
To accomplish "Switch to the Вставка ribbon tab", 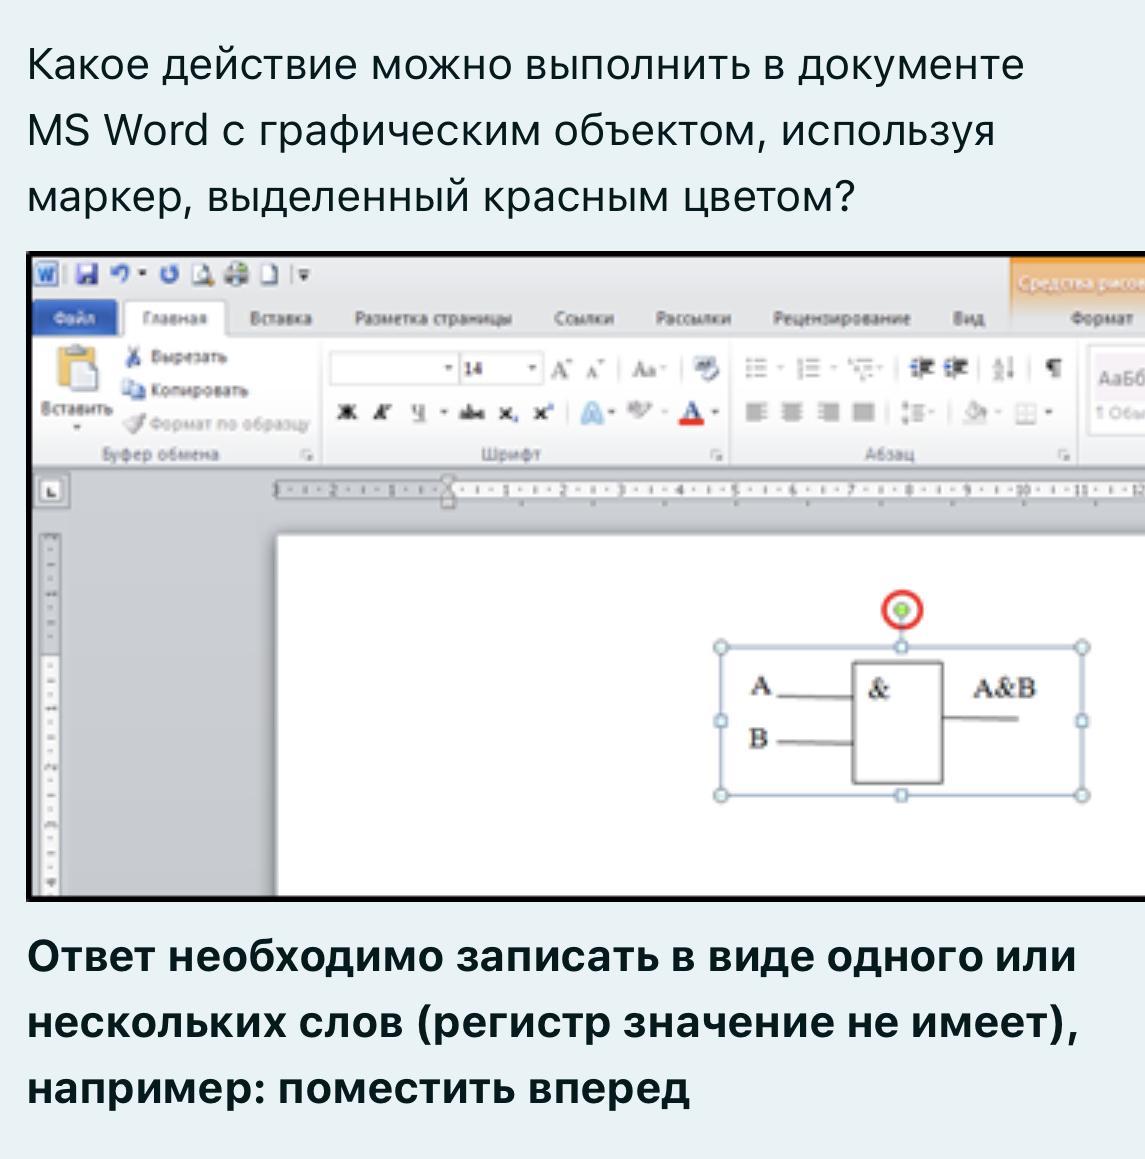I will pyautogui.click(x=280, y=319).
